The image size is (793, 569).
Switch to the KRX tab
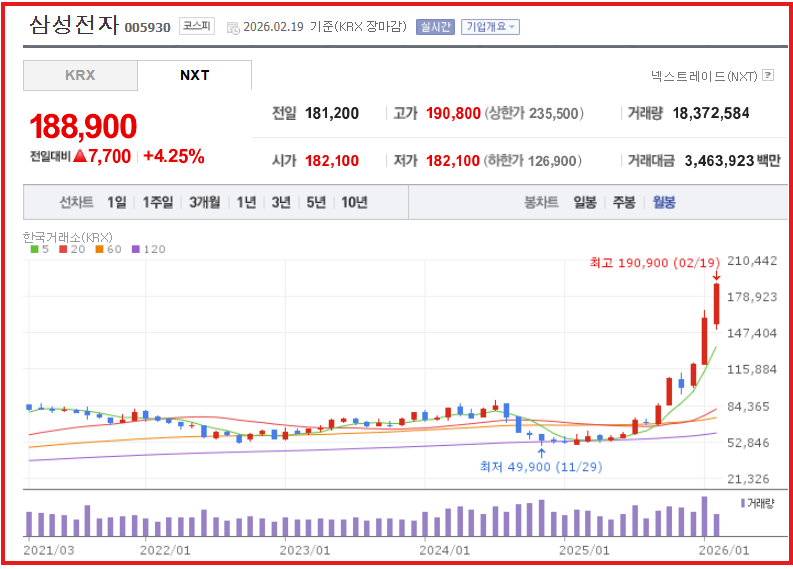point(80,75)
